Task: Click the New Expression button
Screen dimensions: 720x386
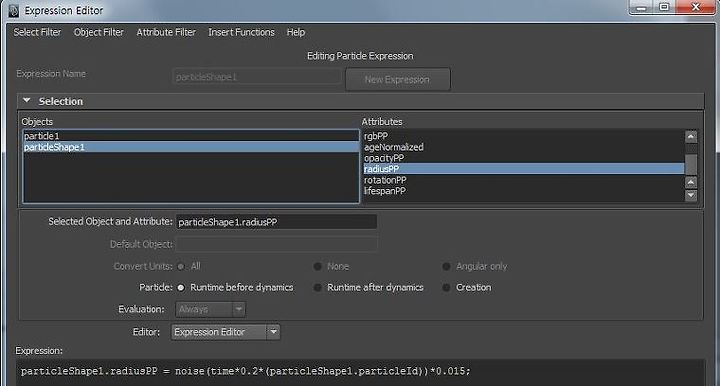Action: pos(398,79)
